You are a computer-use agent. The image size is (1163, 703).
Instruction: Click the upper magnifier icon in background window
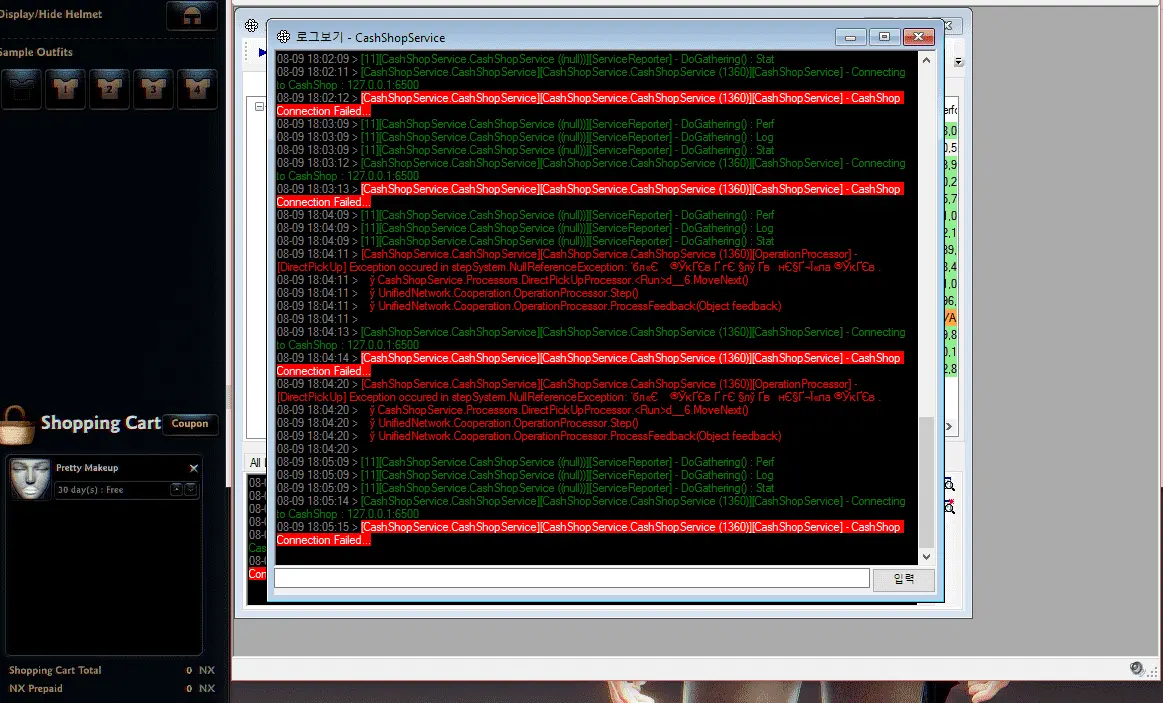(x=949, y=486)
